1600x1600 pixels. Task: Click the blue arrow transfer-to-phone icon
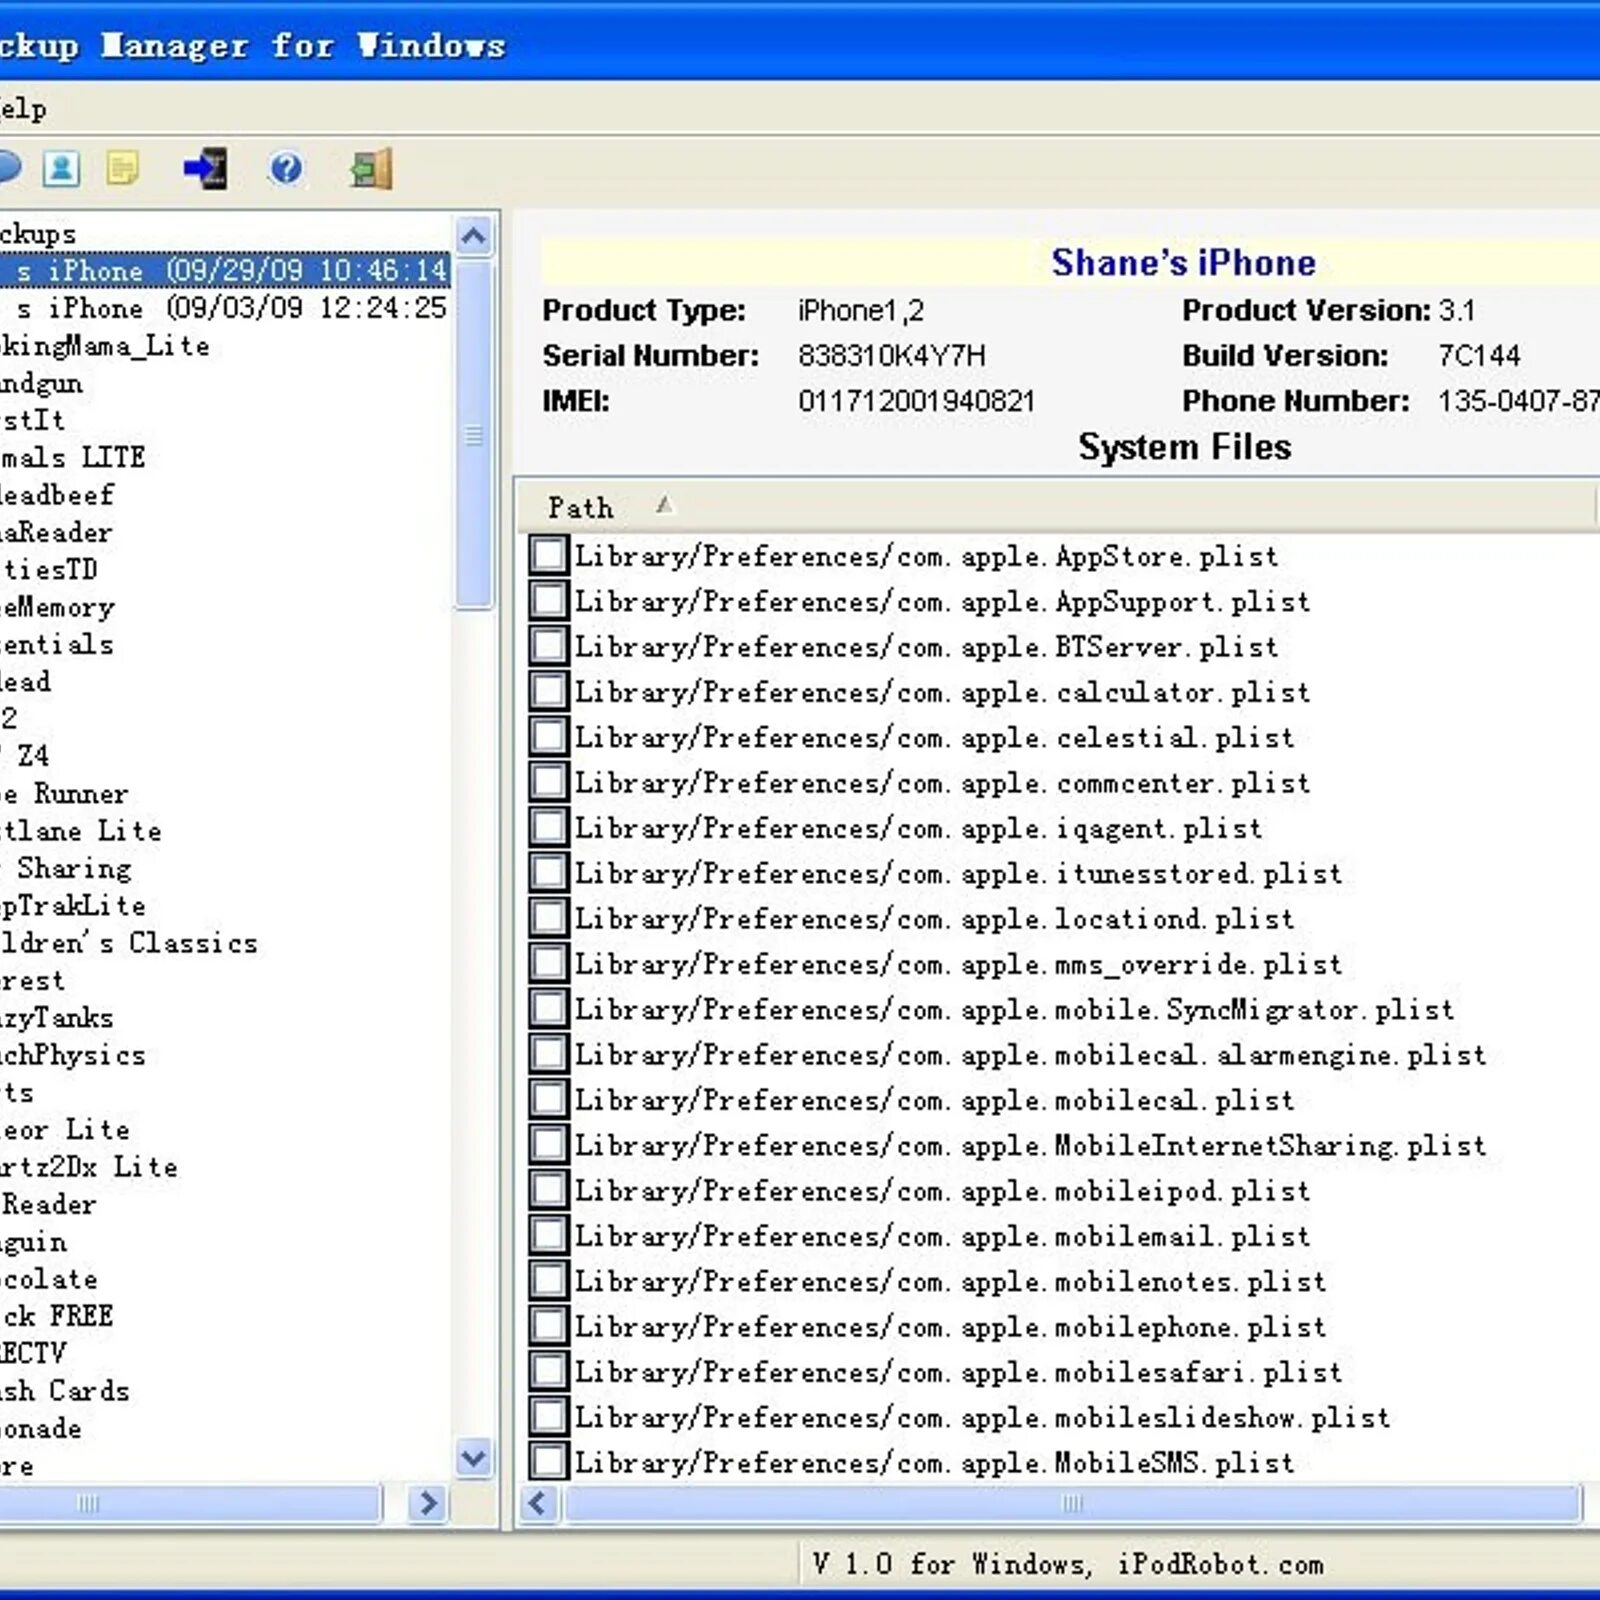click(x=205, y=168)
